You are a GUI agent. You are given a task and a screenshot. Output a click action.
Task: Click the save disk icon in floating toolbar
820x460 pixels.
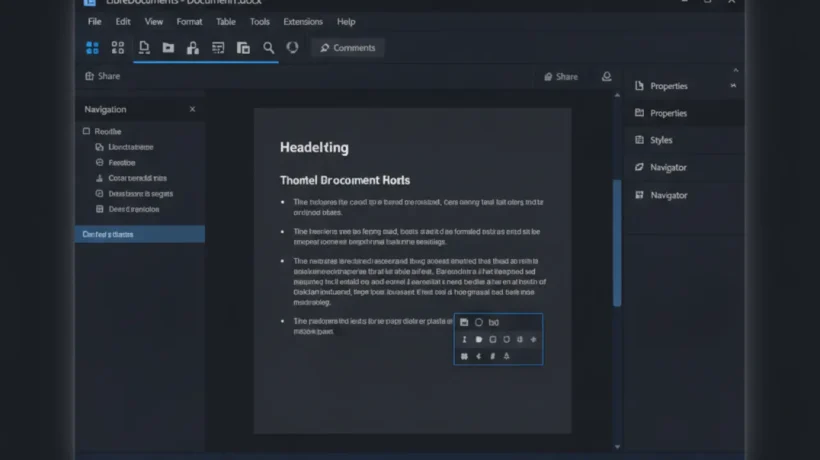click(464, 323)
